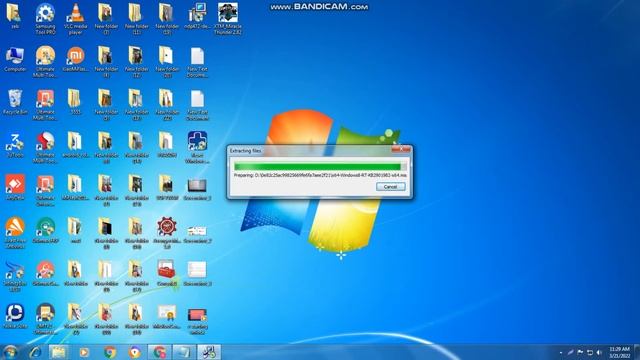Launch Google Chrome from taskbar
Screen dimensions: 640x360
coord(109,352)
